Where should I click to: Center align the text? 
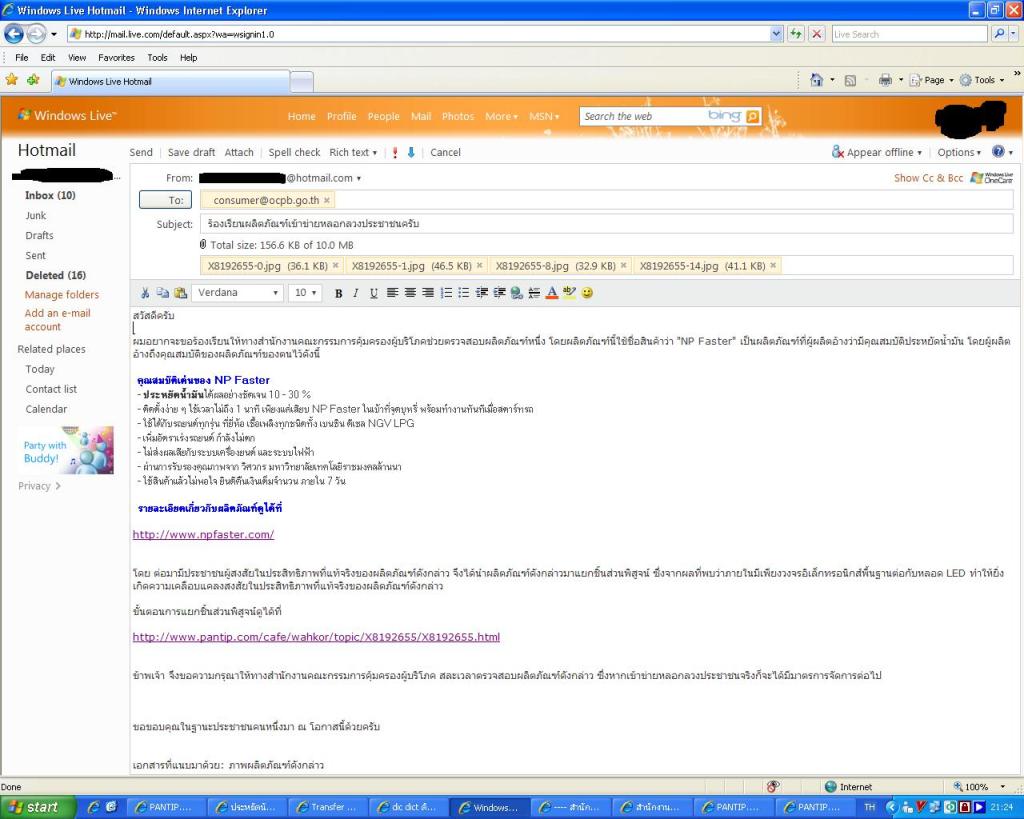[409, 293]
